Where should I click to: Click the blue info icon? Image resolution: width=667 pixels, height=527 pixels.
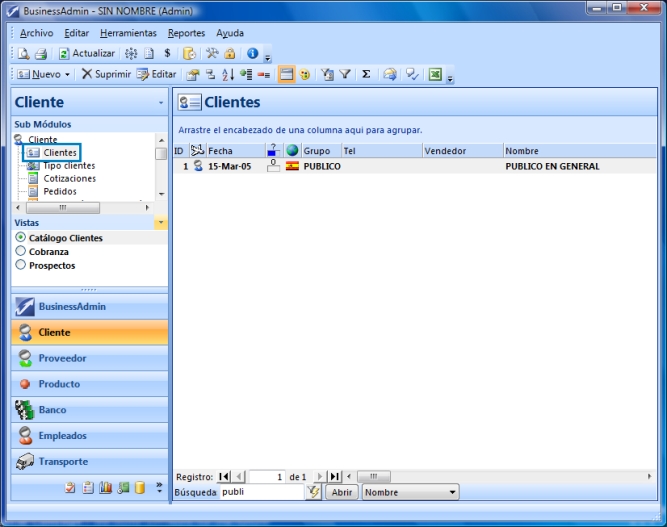[253, 53]
